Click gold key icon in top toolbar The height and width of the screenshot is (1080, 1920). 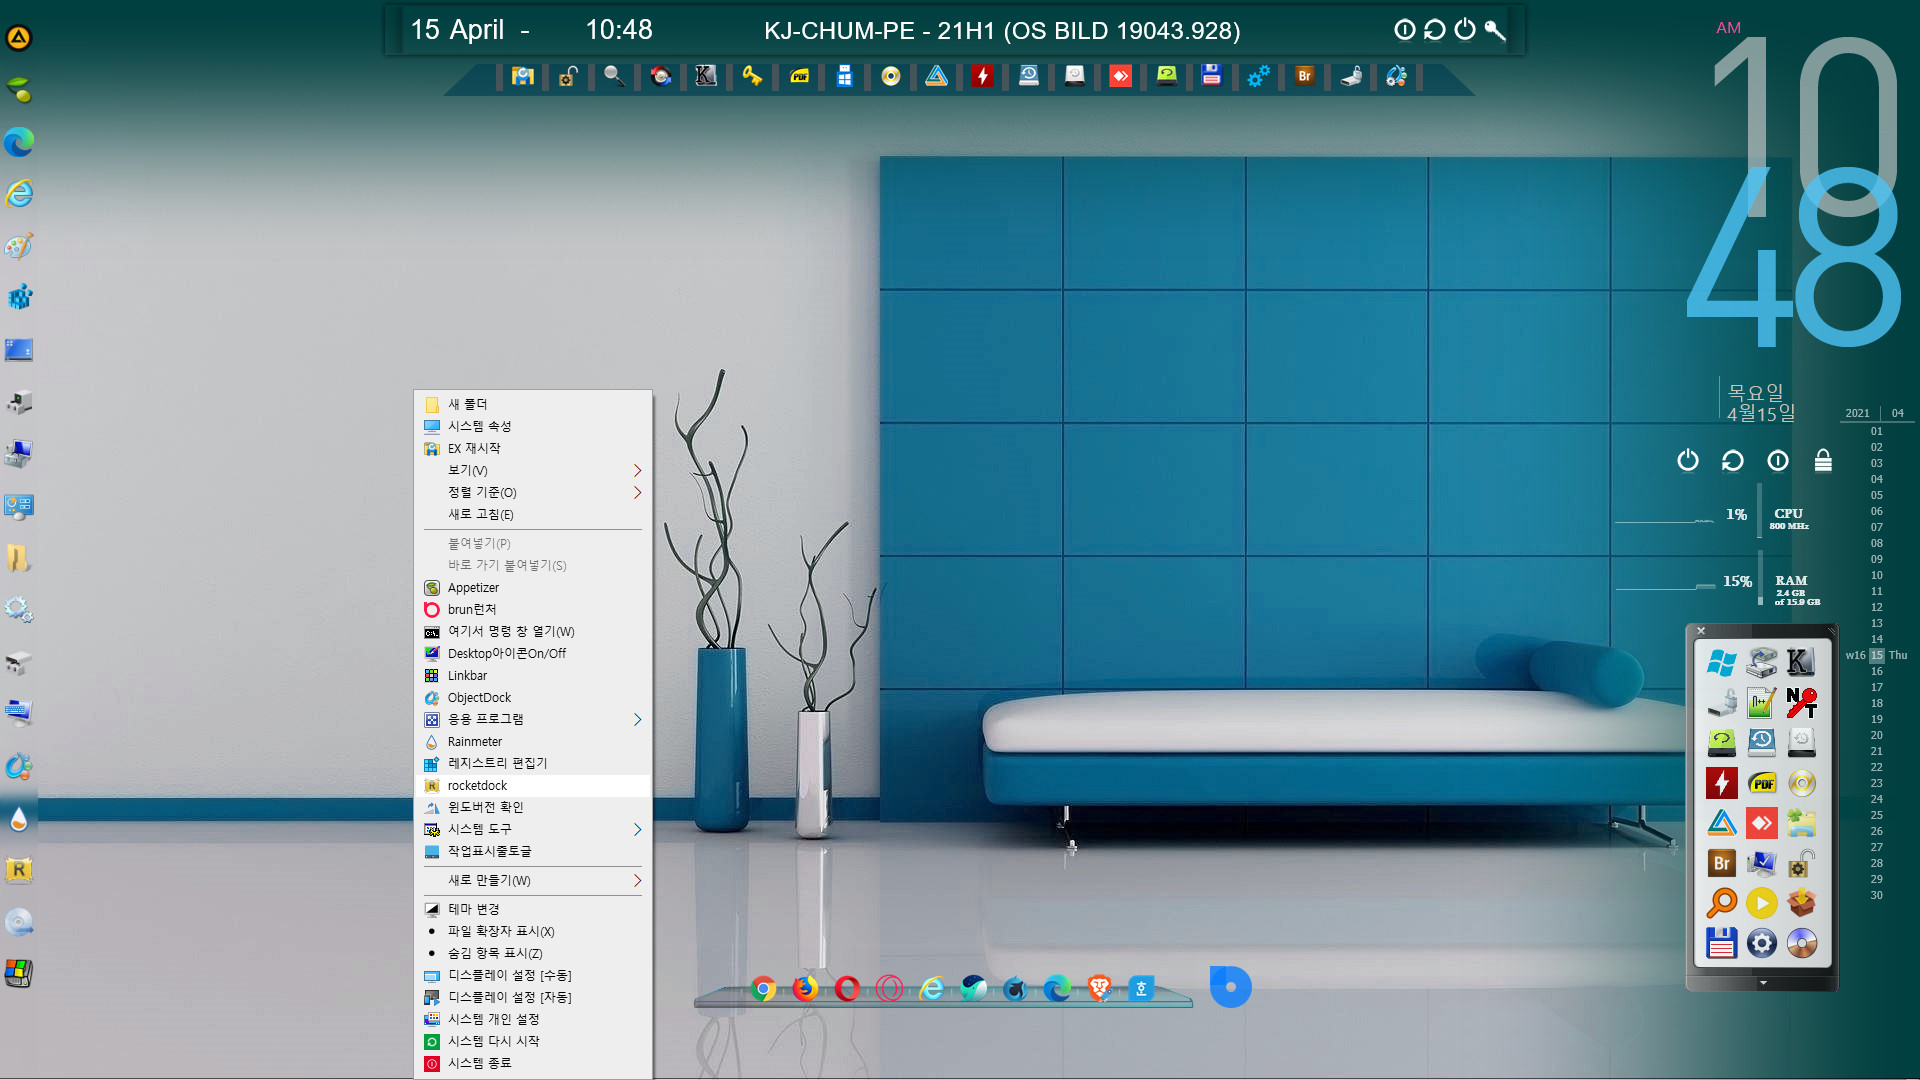pos(752,76)
